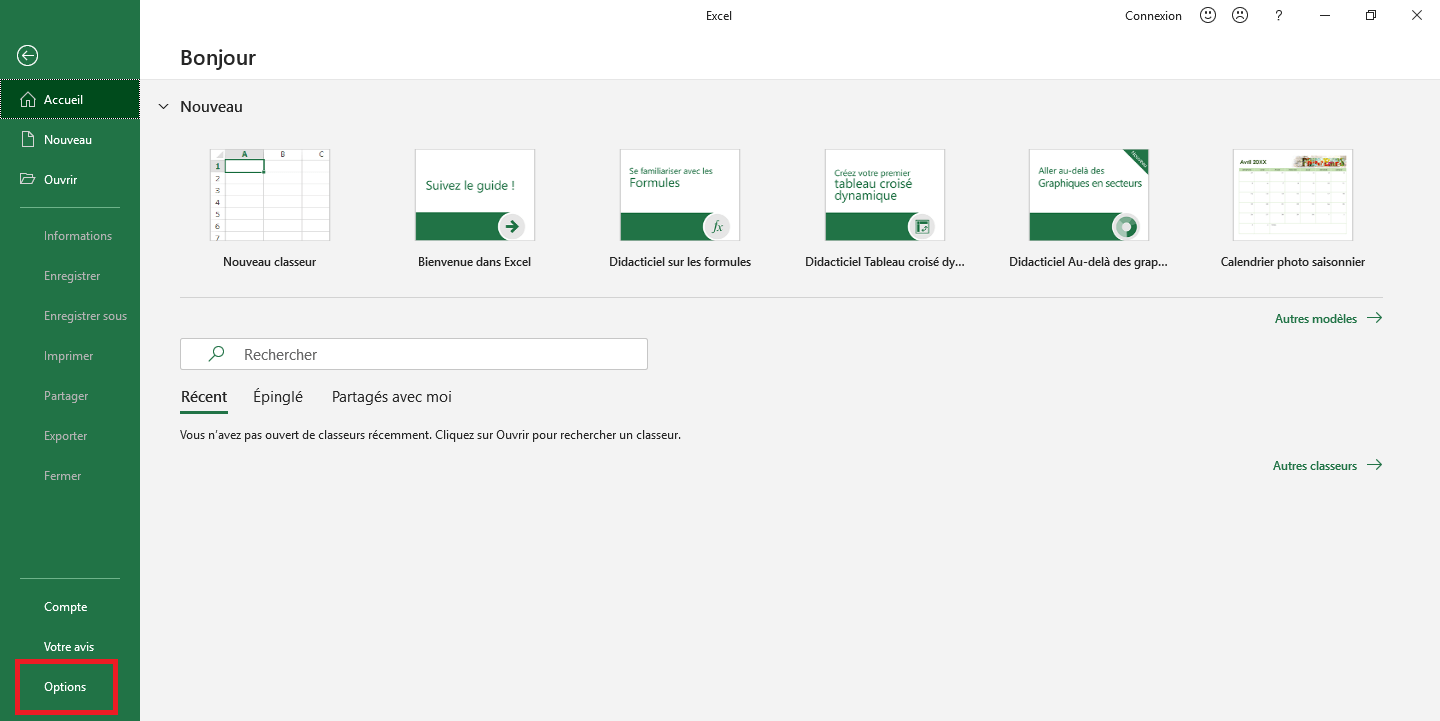Click Connexion to sign in
The image size is (1440, 721).
point(1153,16)
